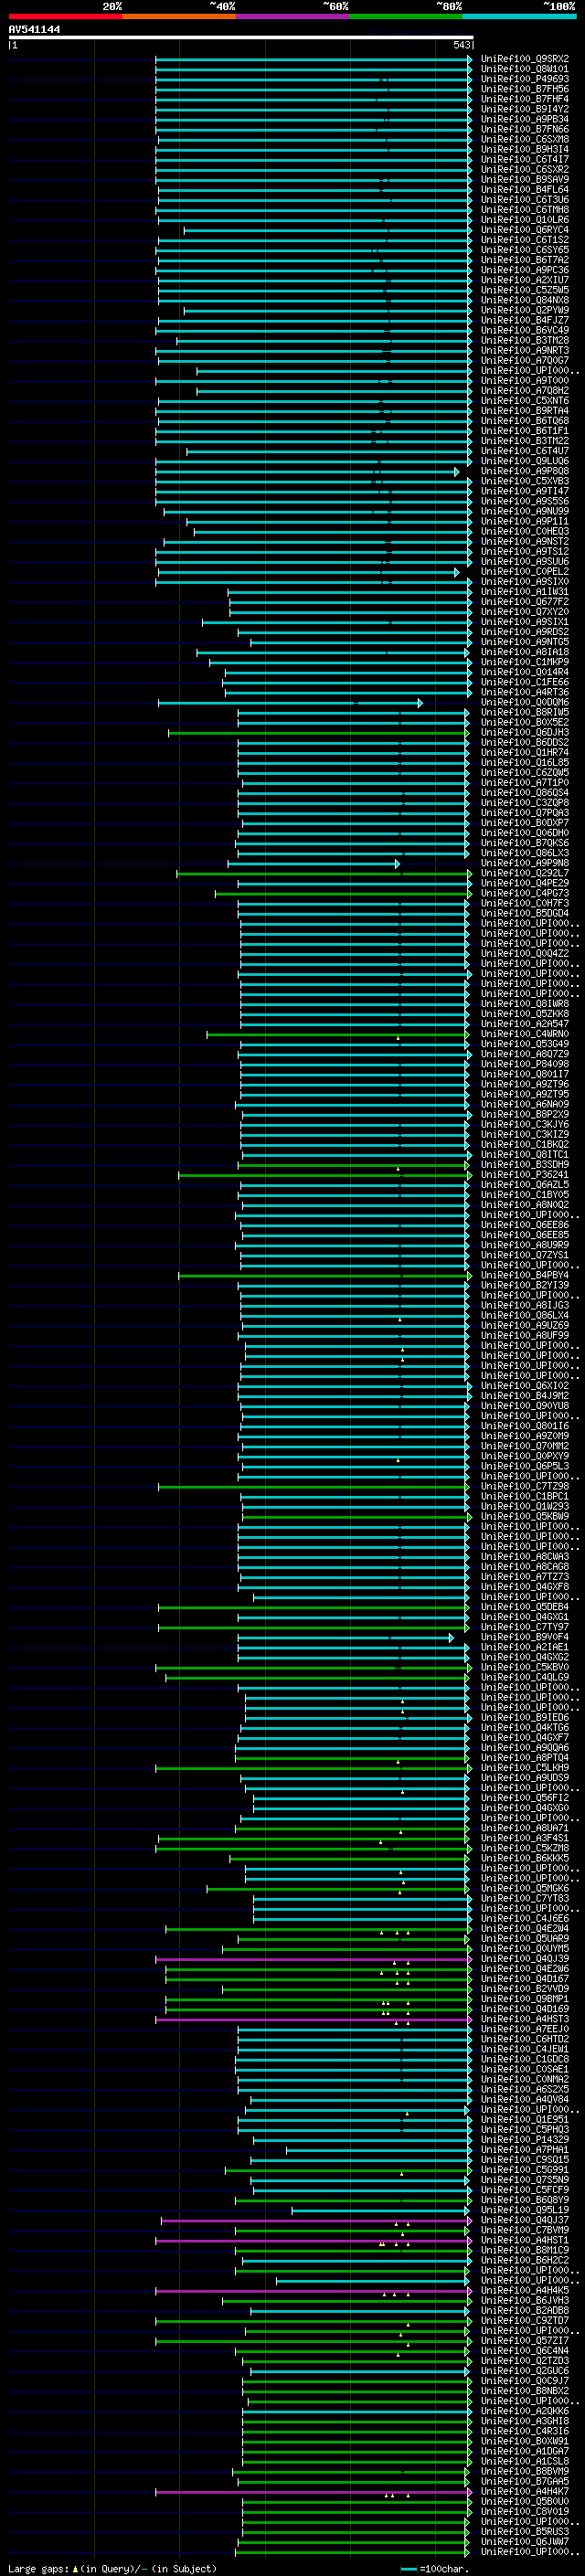585x2576 pixels.
Task: Select the UniRef100_Q9LUQ6 label
Action: point(525,461)
